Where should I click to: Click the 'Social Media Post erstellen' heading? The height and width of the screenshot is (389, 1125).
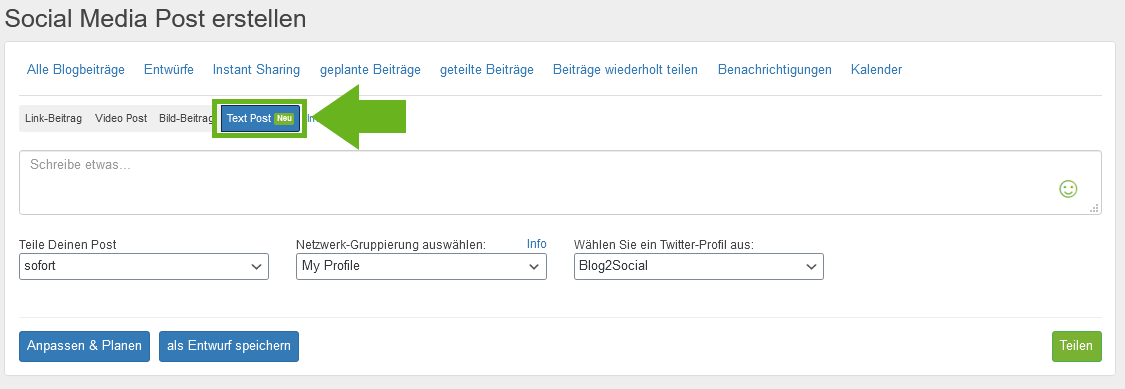(156, 19)
